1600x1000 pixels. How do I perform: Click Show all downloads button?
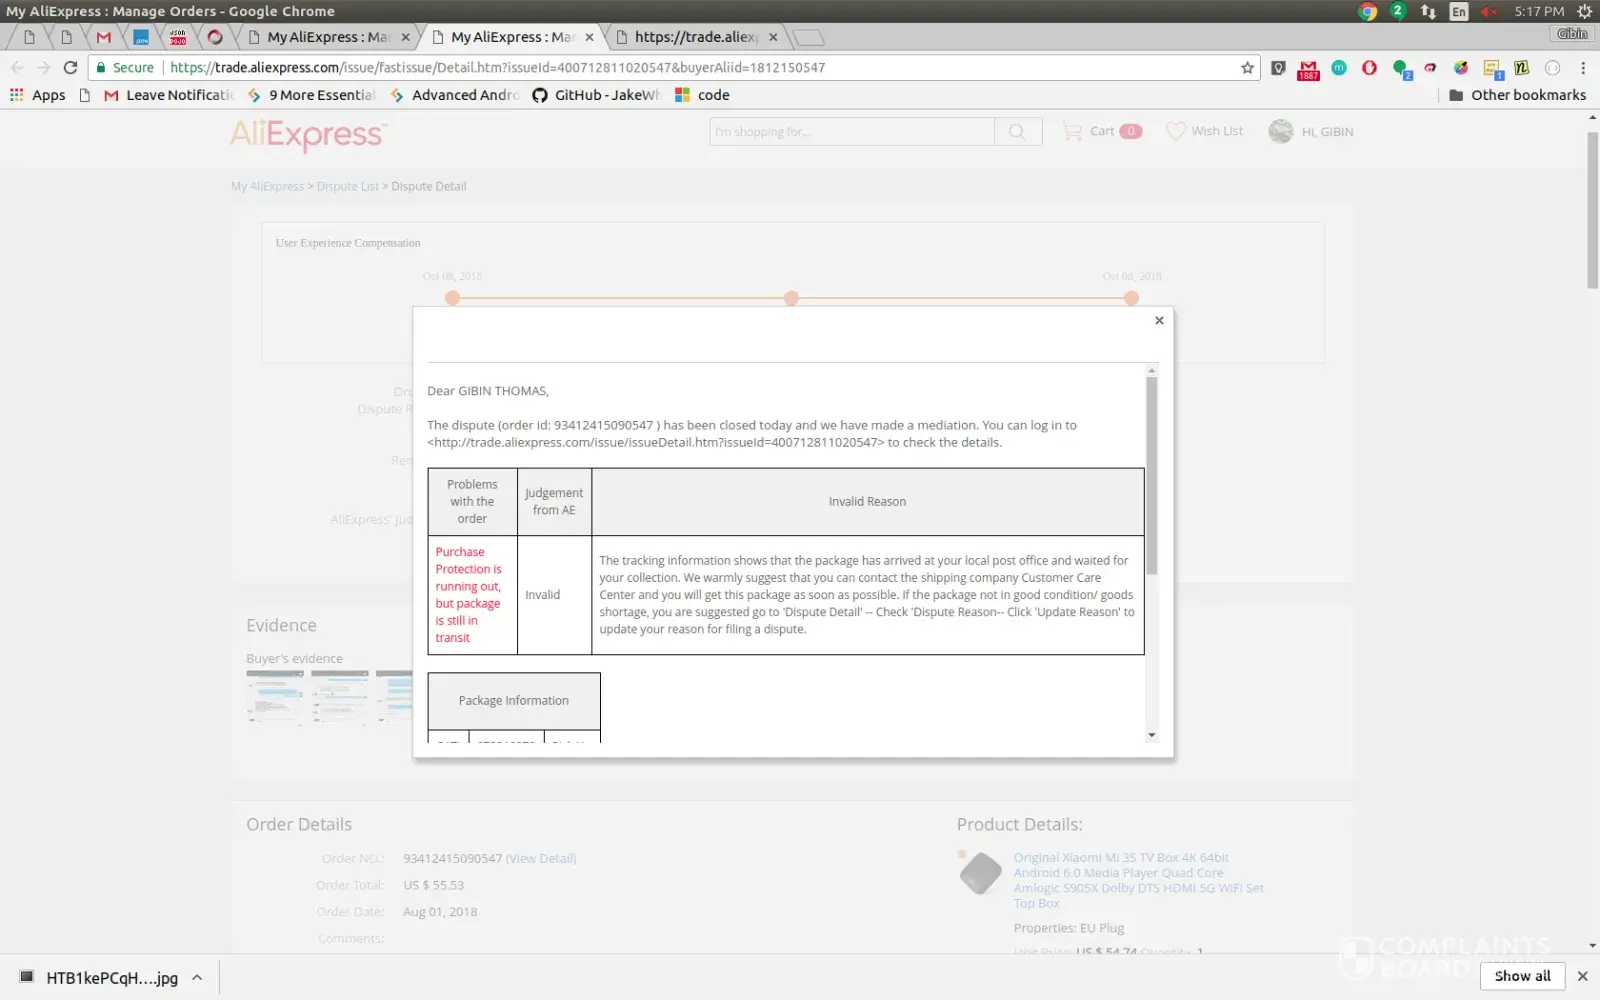1522,976
